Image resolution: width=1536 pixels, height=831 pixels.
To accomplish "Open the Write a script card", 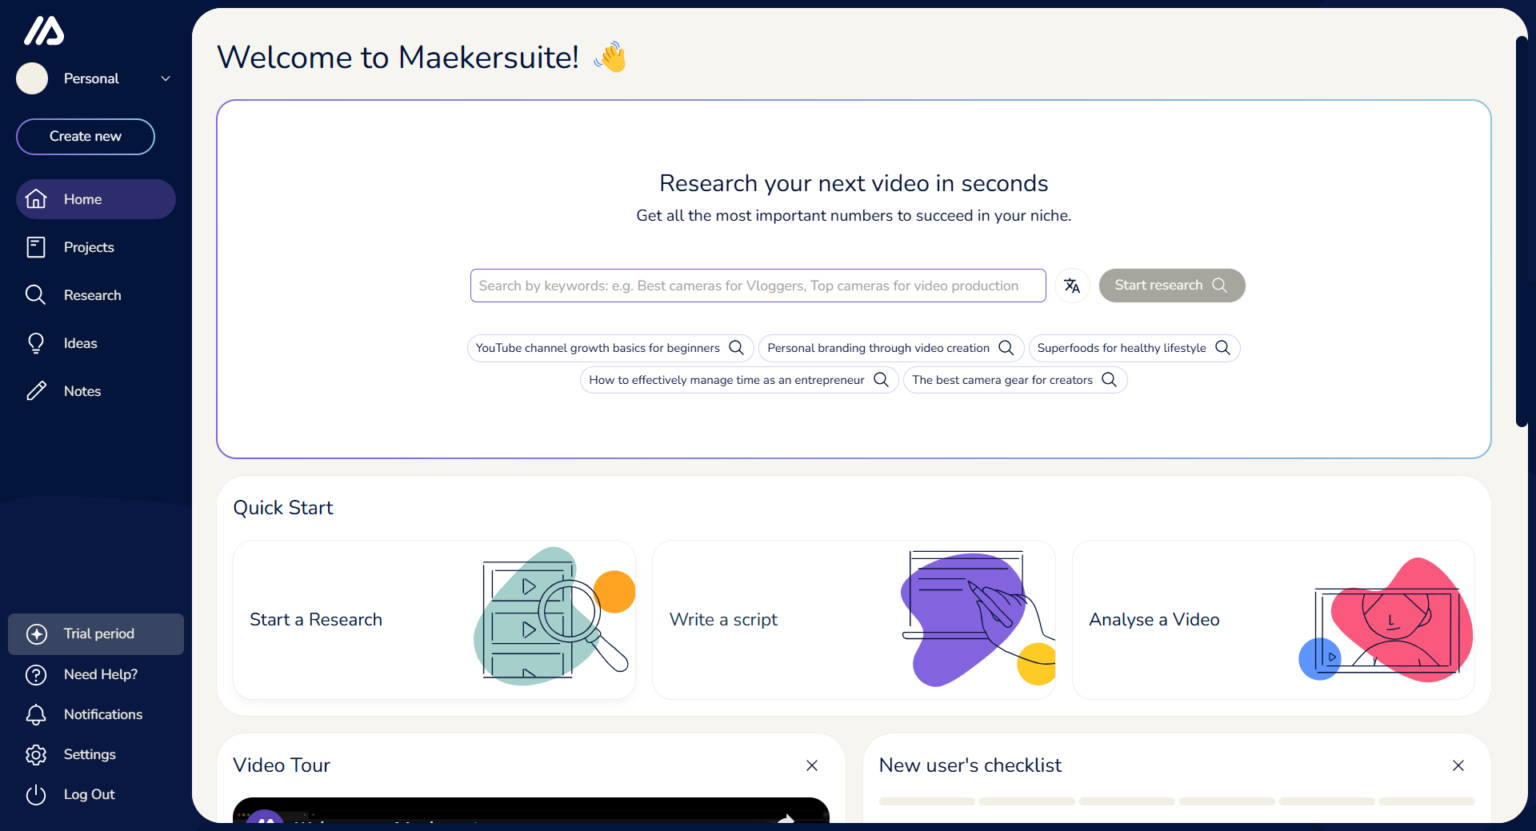I will click(x=853, y=619).
